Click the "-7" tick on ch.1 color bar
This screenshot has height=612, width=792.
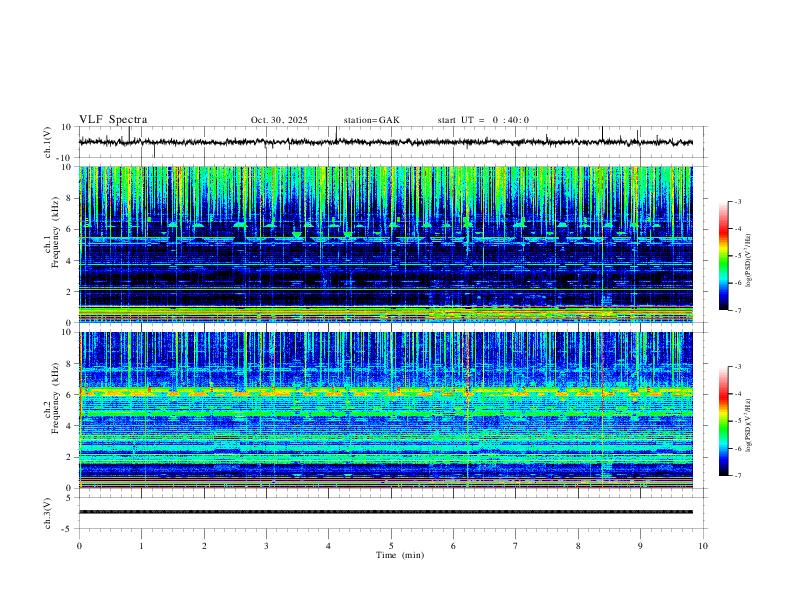point(738,311)
